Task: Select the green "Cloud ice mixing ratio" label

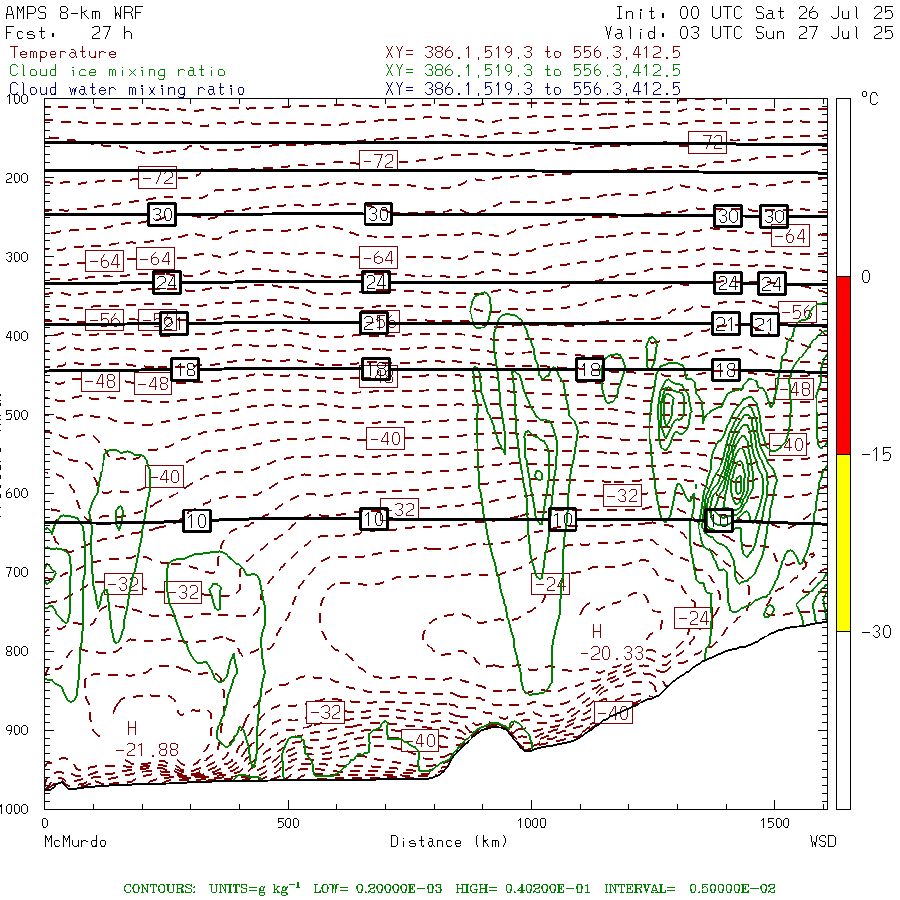Action: pyautogui.click(x=117, y=71)
